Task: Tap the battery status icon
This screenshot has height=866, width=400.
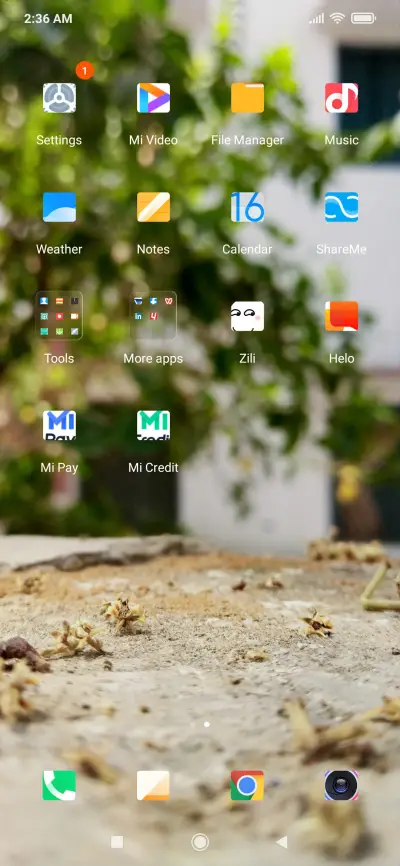Action: click(x=364, y=18)
